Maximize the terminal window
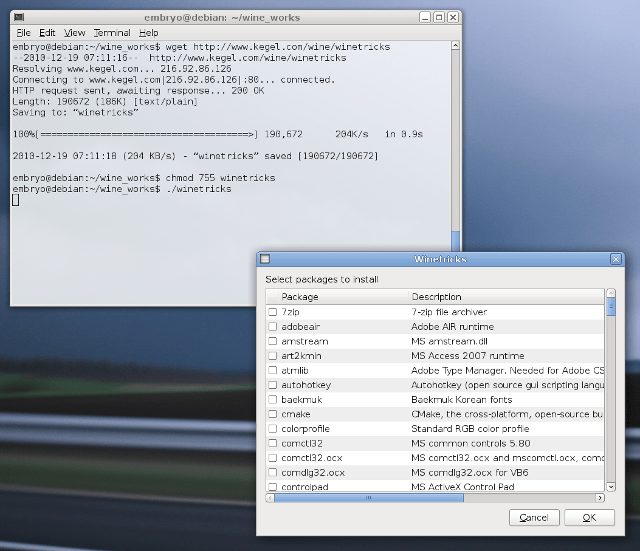The image size is (640, 551). point(439,17)
